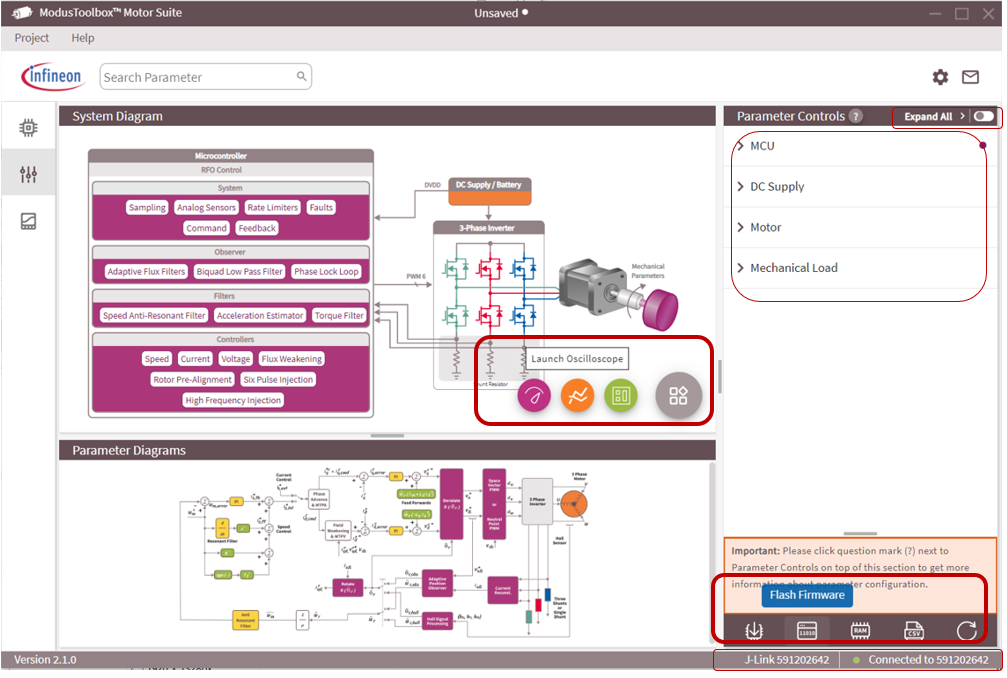Open the Adaptive Flux Filters block
The image size is (1007, 678).
coord(146,272)
